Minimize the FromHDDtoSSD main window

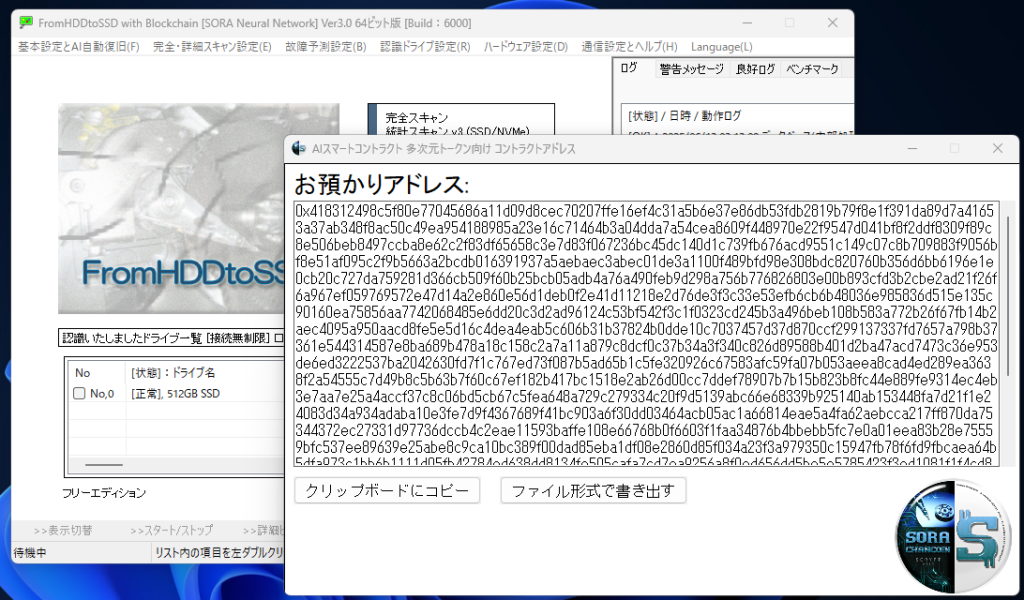(x=748, y=23)
